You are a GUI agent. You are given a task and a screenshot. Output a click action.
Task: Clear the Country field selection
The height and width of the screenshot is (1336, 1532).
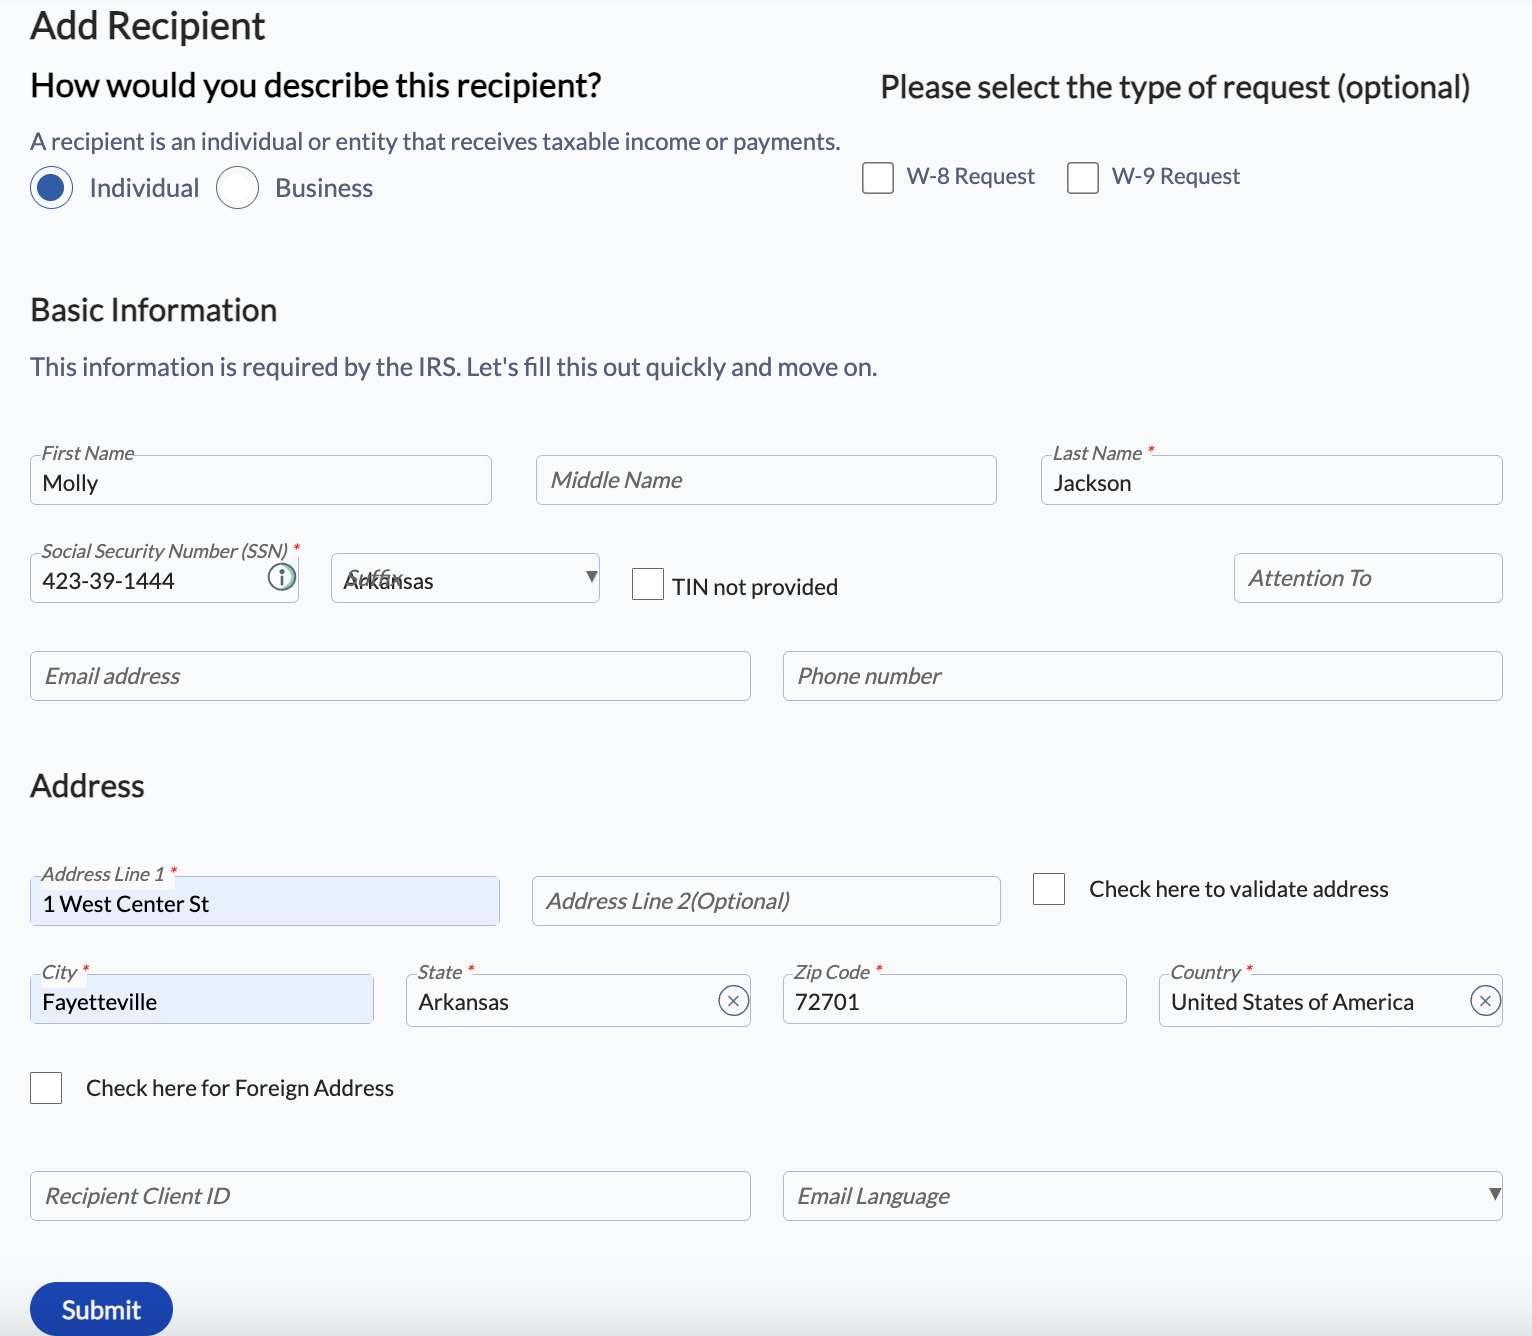click(1485, 1001)
